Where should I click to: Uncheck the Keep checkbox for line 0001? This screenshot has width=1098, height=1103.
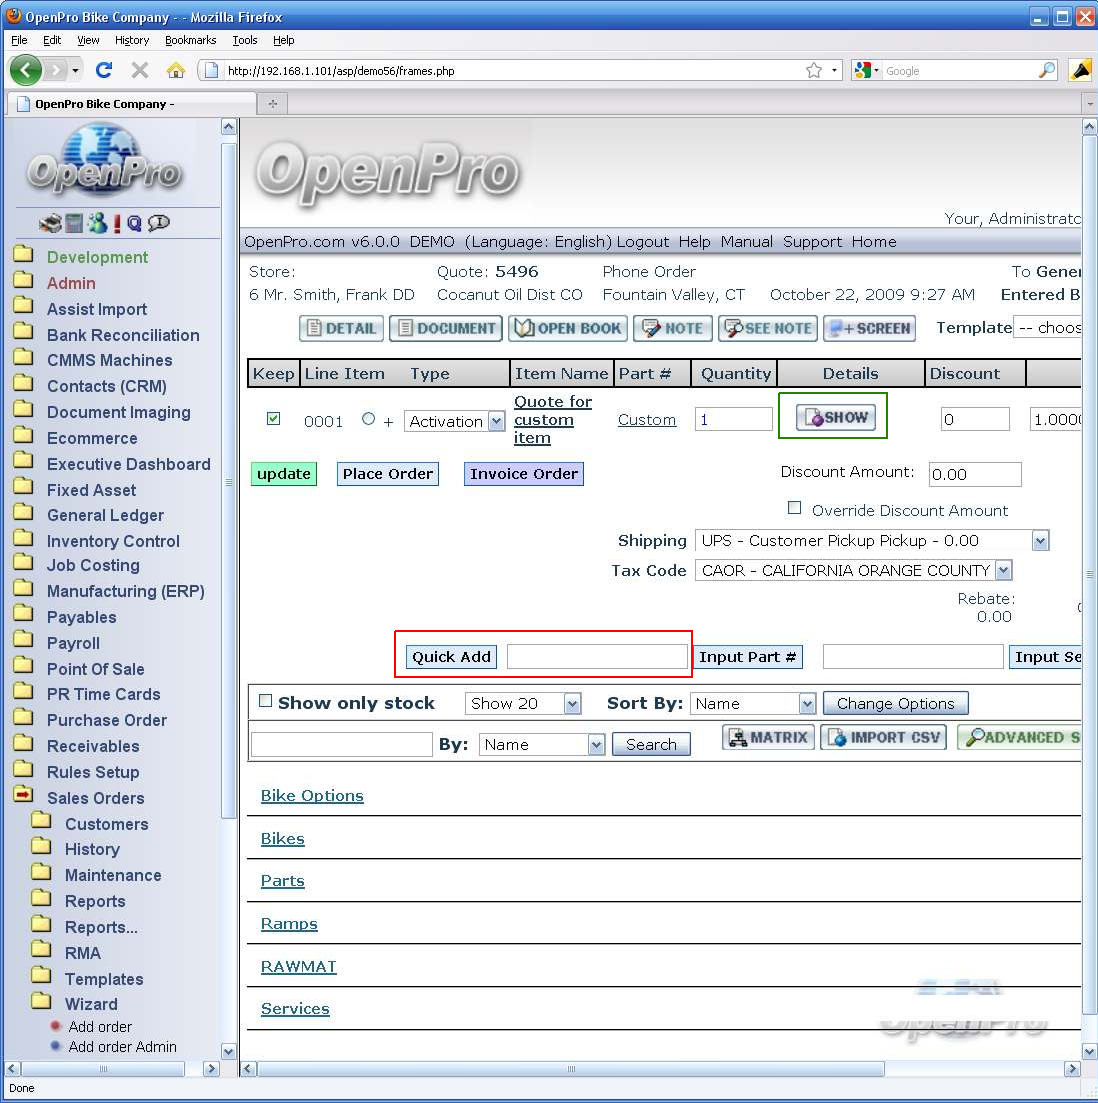click(x=273, y=419)
